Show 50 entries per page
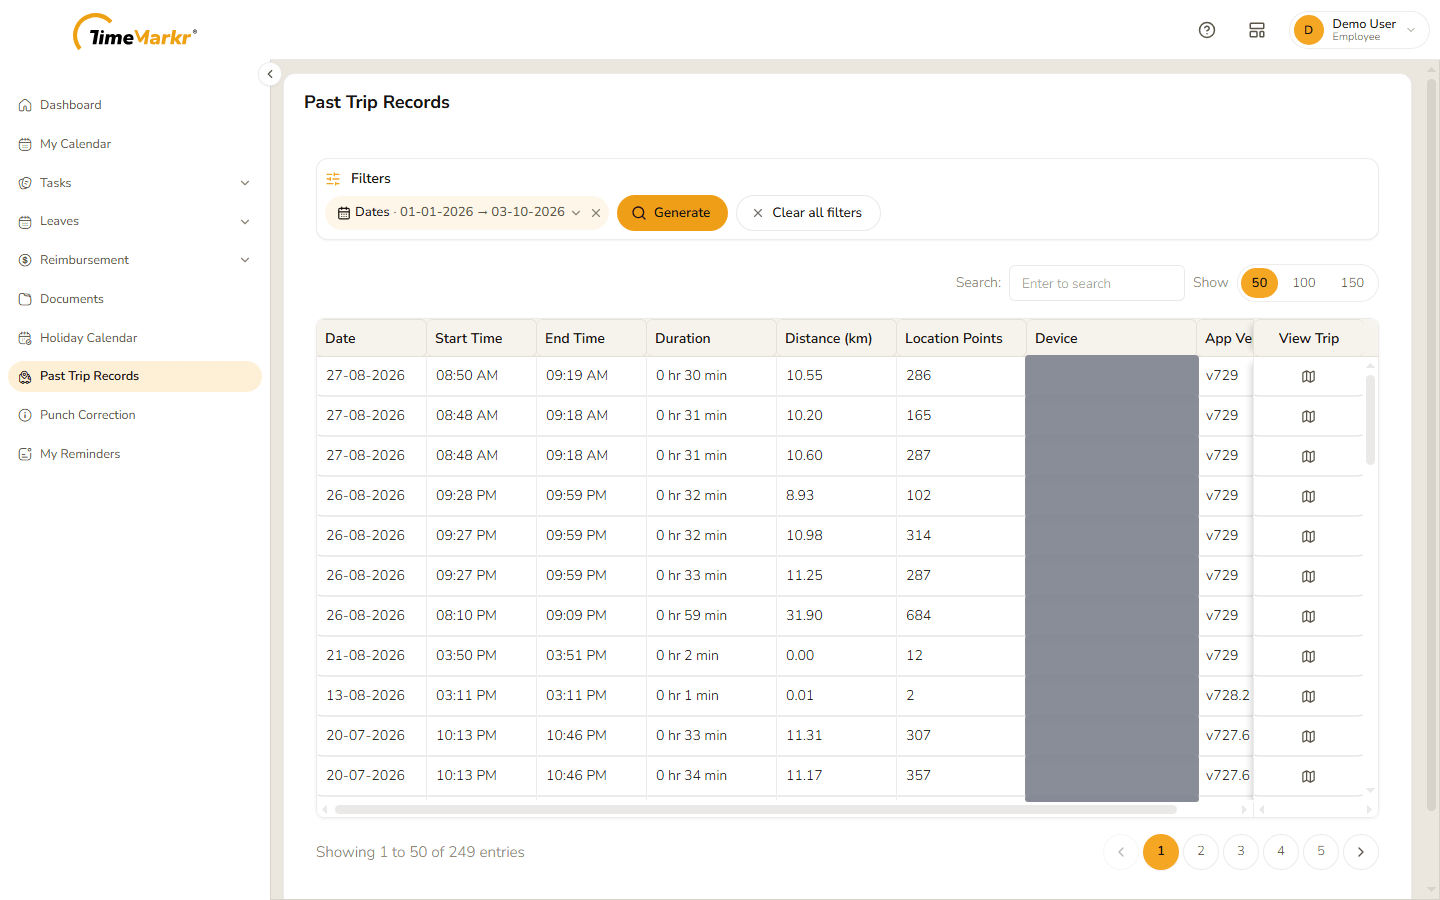The height and width of the screenshot is (900, 1440). [x=1259, y=283]
